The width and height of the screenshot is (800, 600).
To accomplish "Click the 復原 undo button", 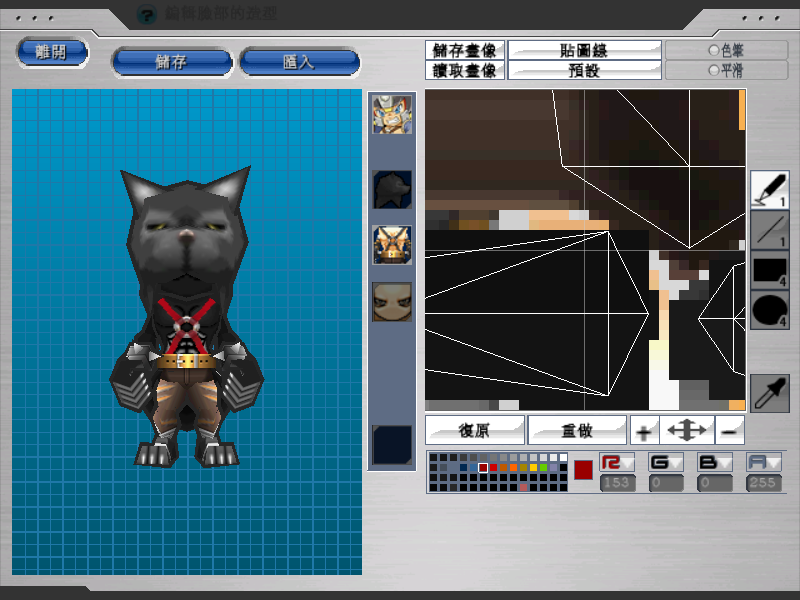I will (475, 430).
